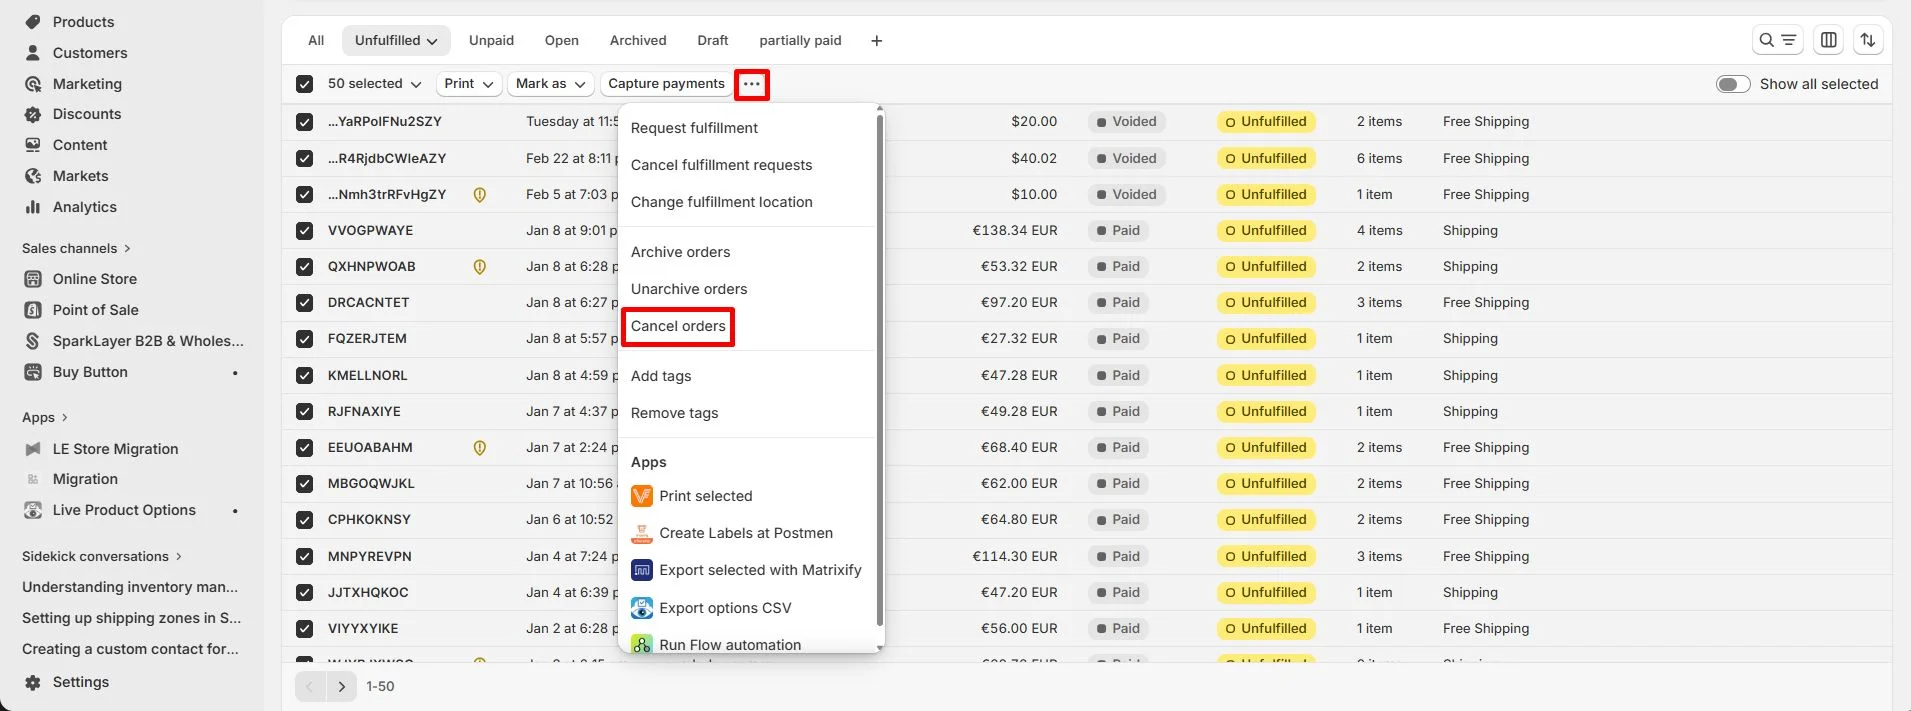Screen dimensions: 1911x711
Task: Open the Migration app icon
Action: click(33, 479)
